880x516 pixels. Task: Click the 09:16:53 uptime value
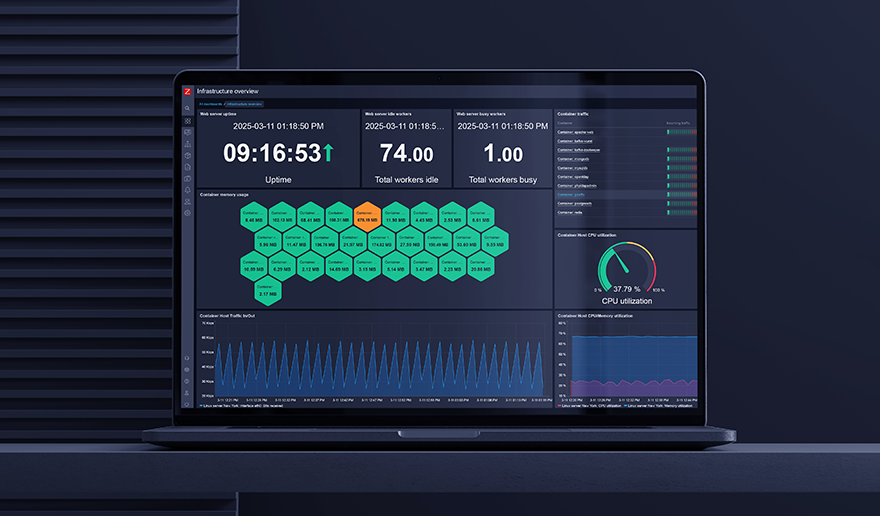point(272,153)
